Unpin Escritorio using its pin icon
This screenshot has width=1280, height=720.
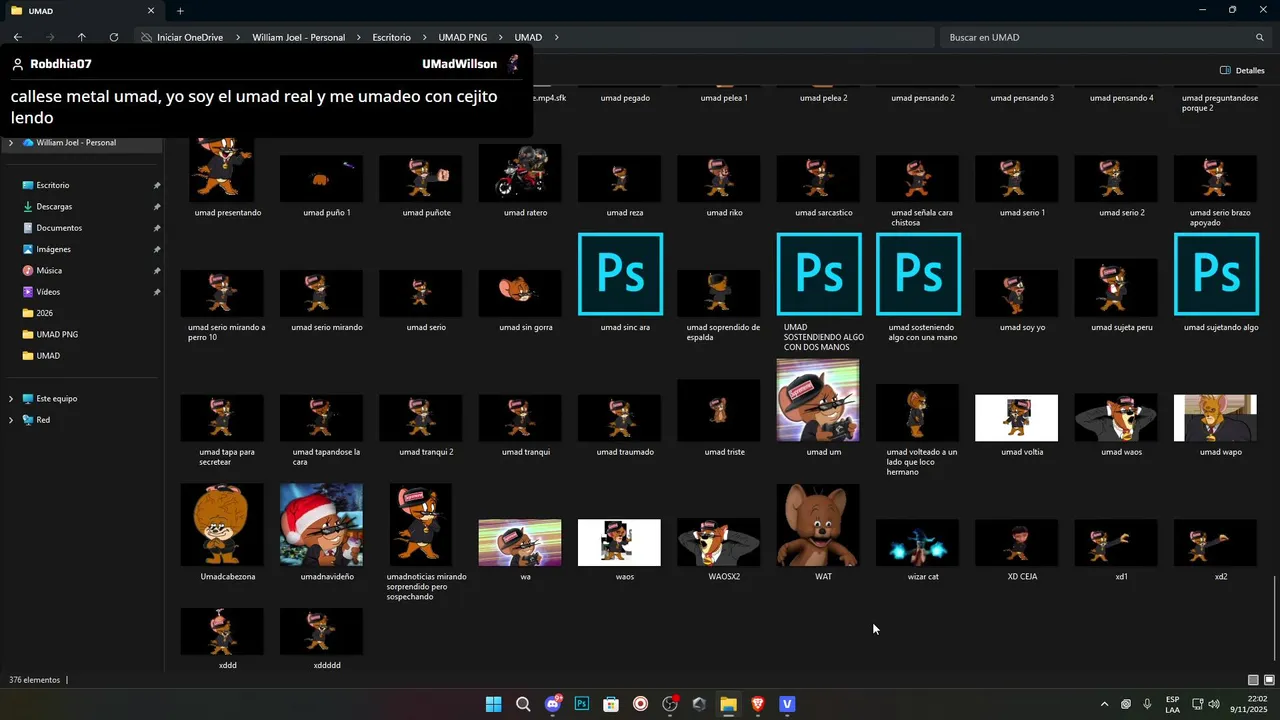tap(157, 185)
